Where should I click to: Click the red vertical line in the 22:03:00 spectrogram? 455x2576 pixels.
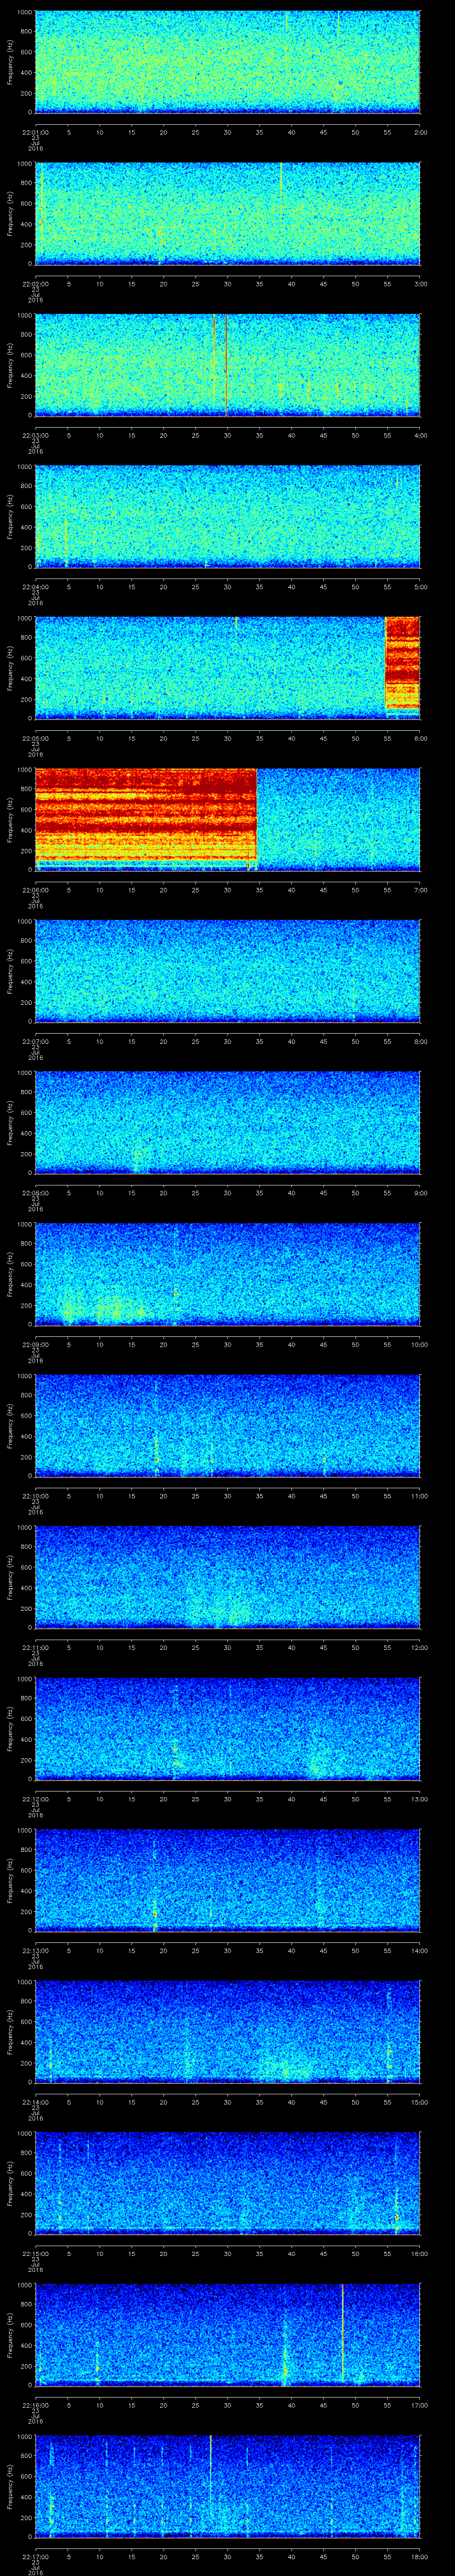[227, 364]
